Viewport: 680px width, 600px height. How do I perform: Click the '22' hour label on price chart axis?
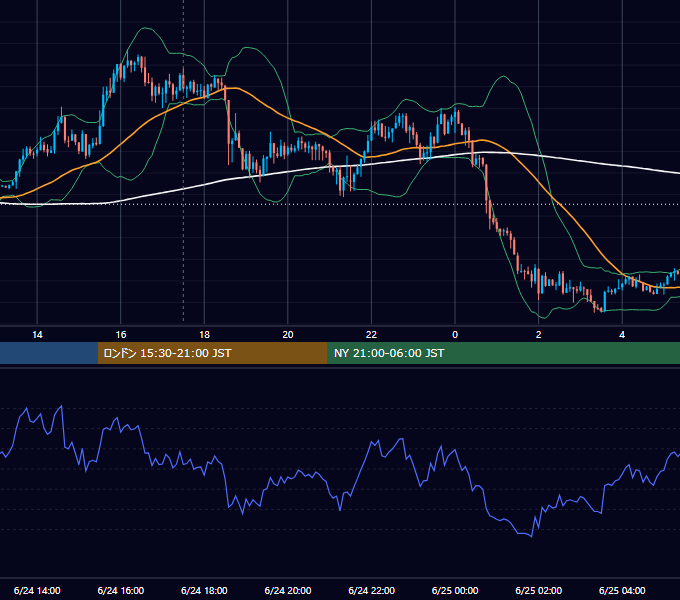[371, 335]
